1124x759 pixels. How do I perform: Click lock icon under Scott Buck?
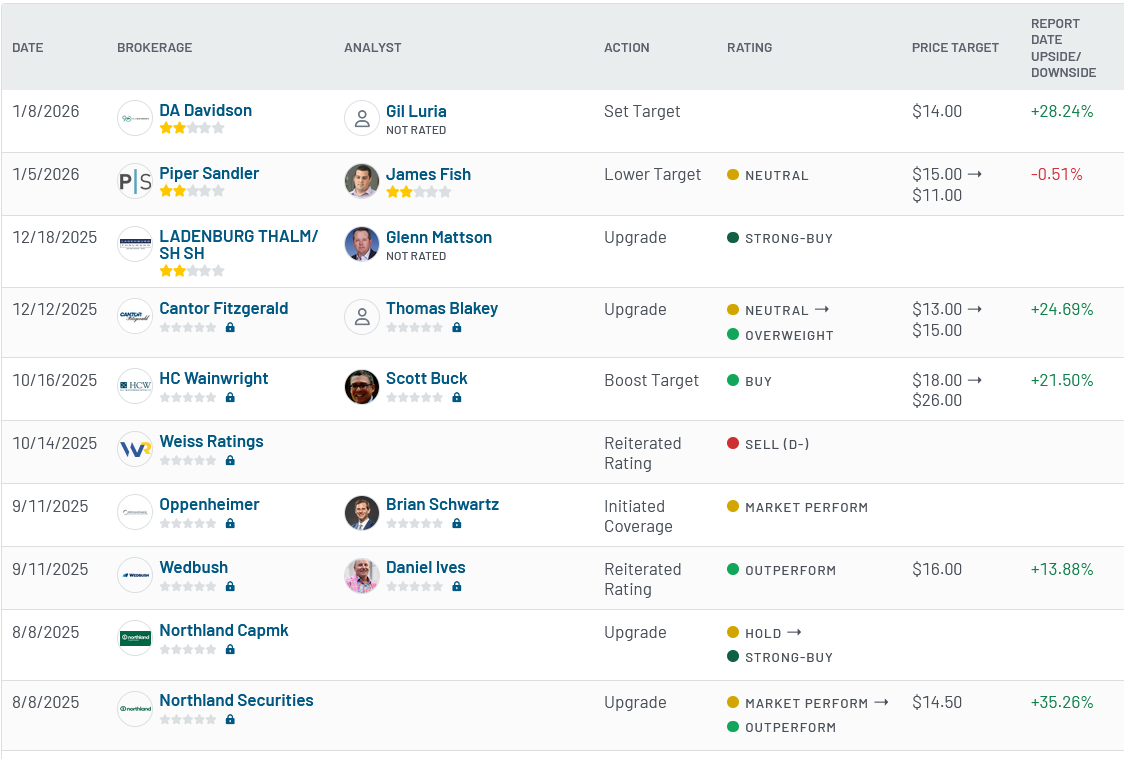[x=457, y=398]
